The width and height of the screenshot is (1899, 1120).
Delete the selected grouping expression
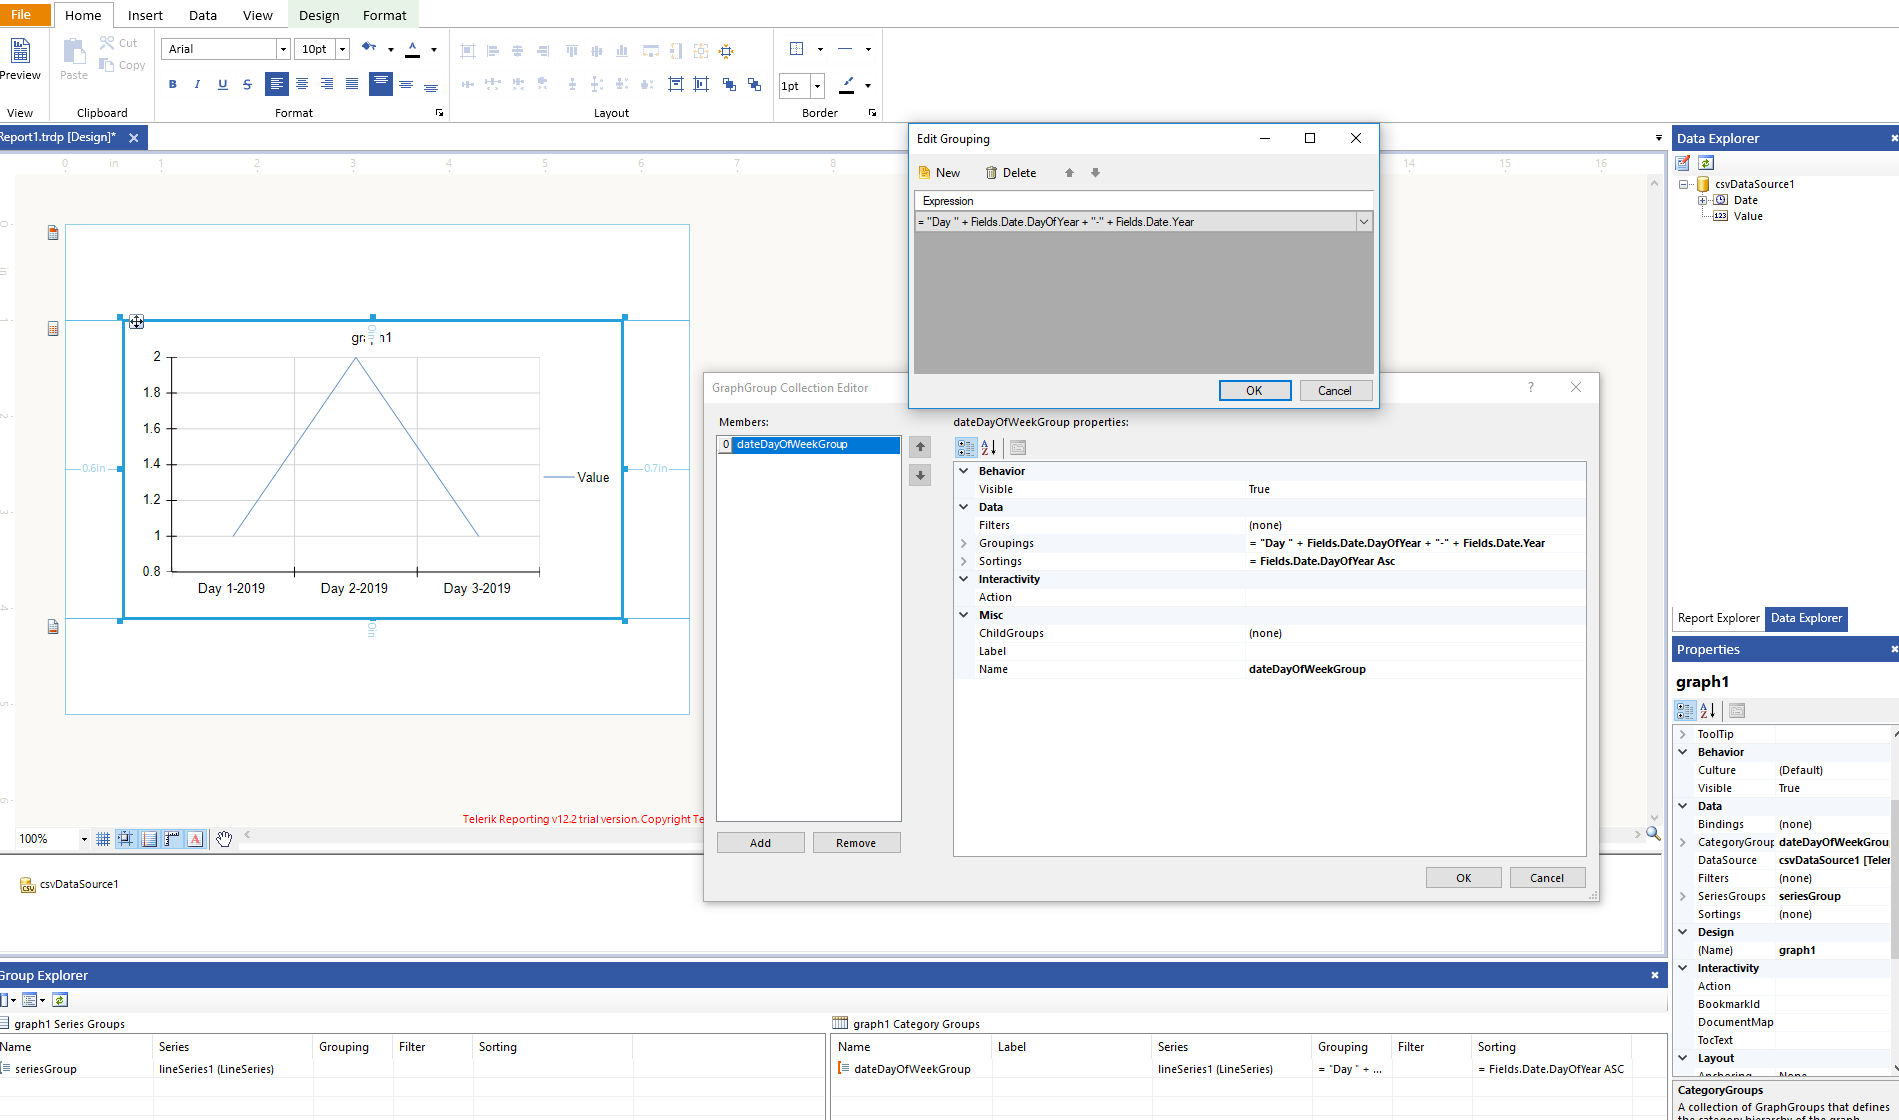tap(1010, 173)
